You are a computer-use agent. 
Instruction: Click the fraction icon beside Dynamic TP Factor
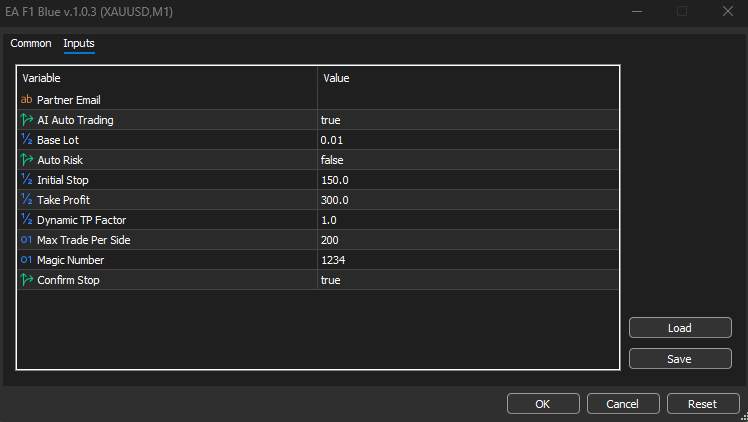26,220
